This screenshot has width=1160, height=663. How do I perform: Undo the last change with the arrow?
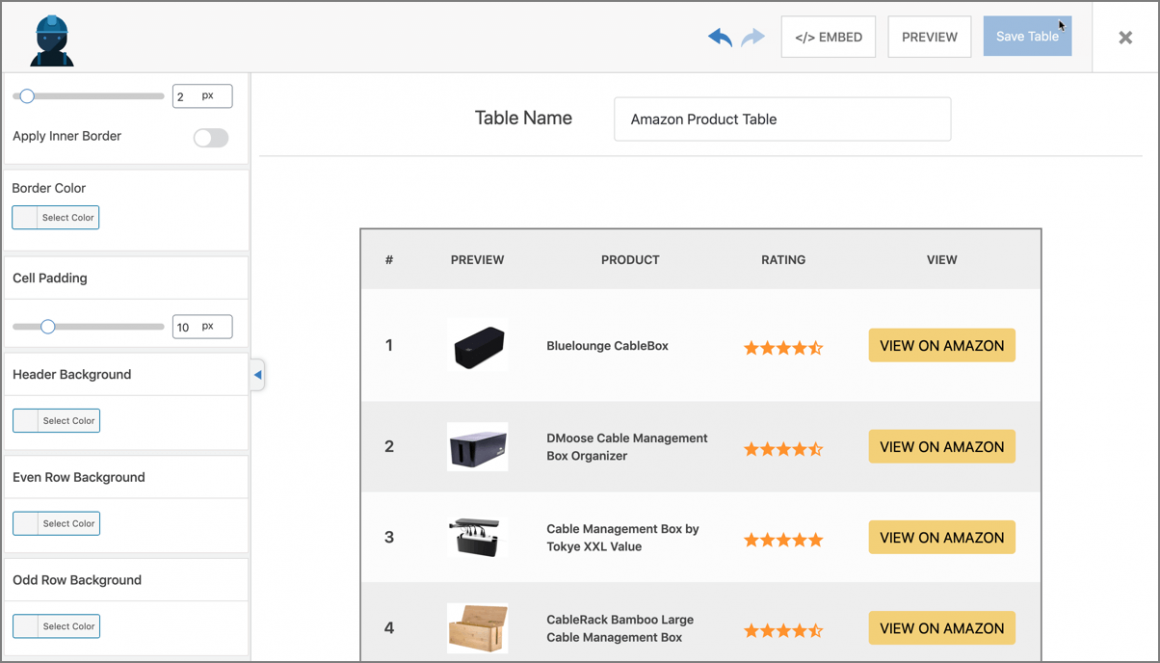point(720,37)
